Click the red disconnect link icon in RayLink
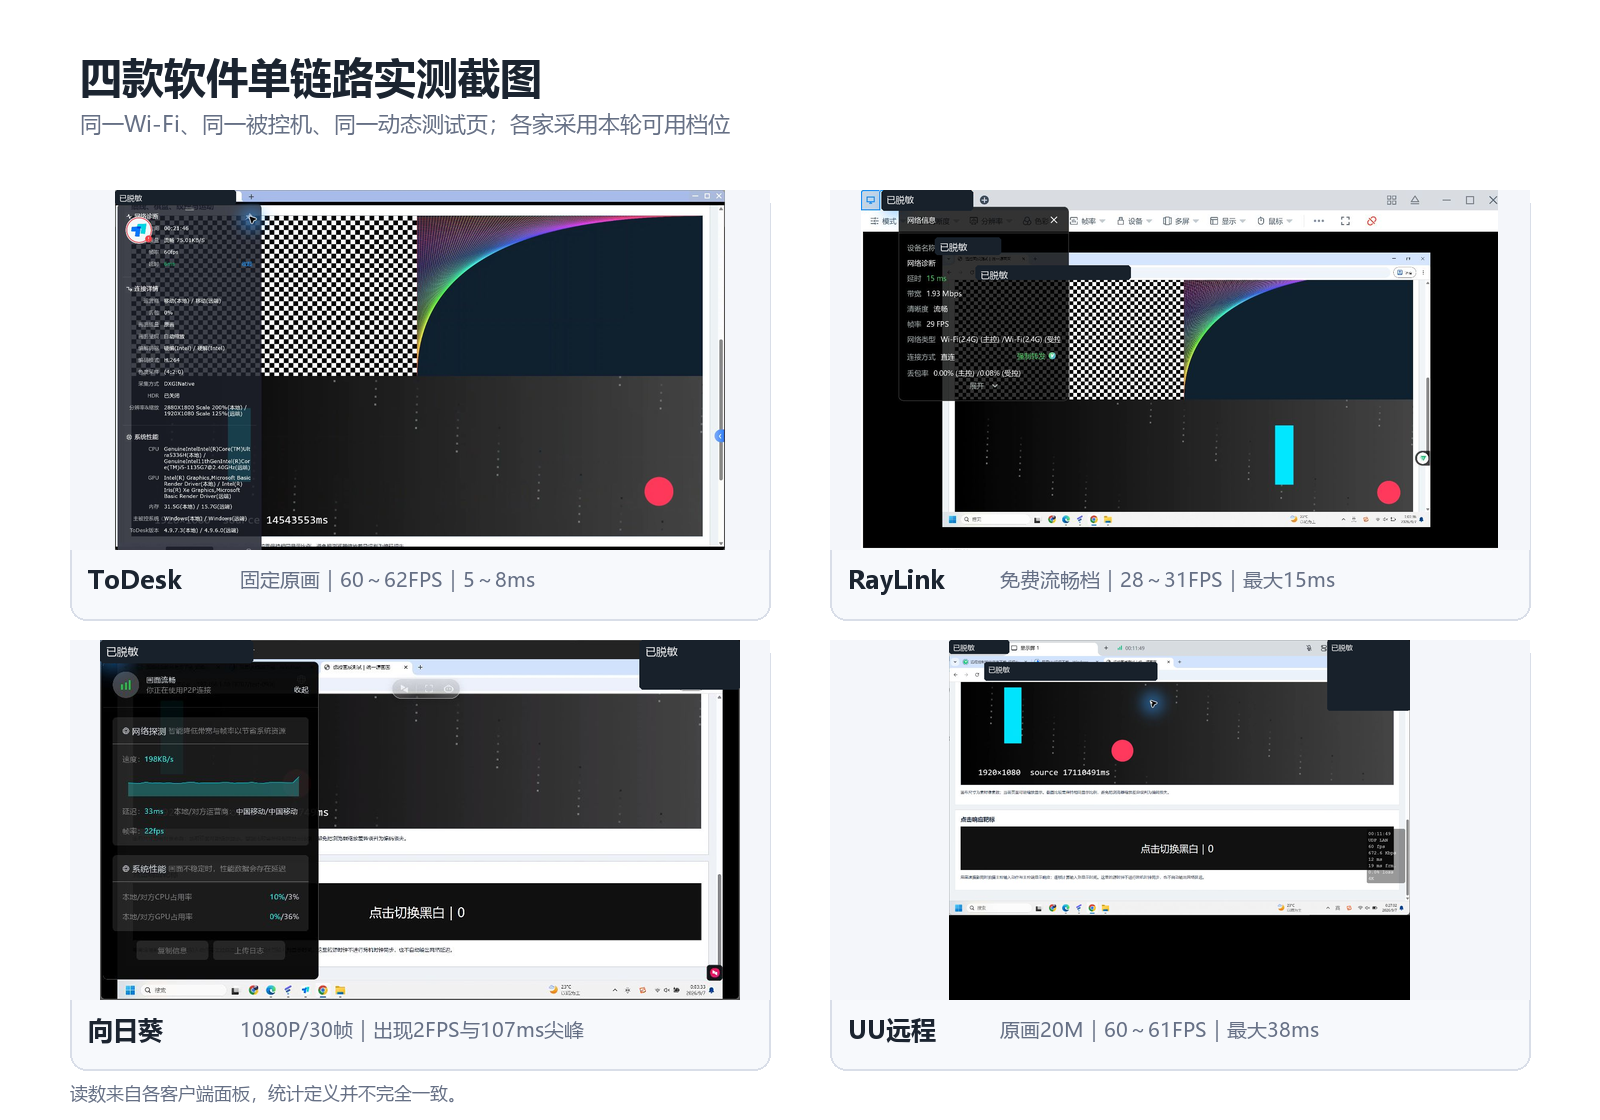Image resolution: width=1600 pixels, height=1120 pixels. point(1371,221)
